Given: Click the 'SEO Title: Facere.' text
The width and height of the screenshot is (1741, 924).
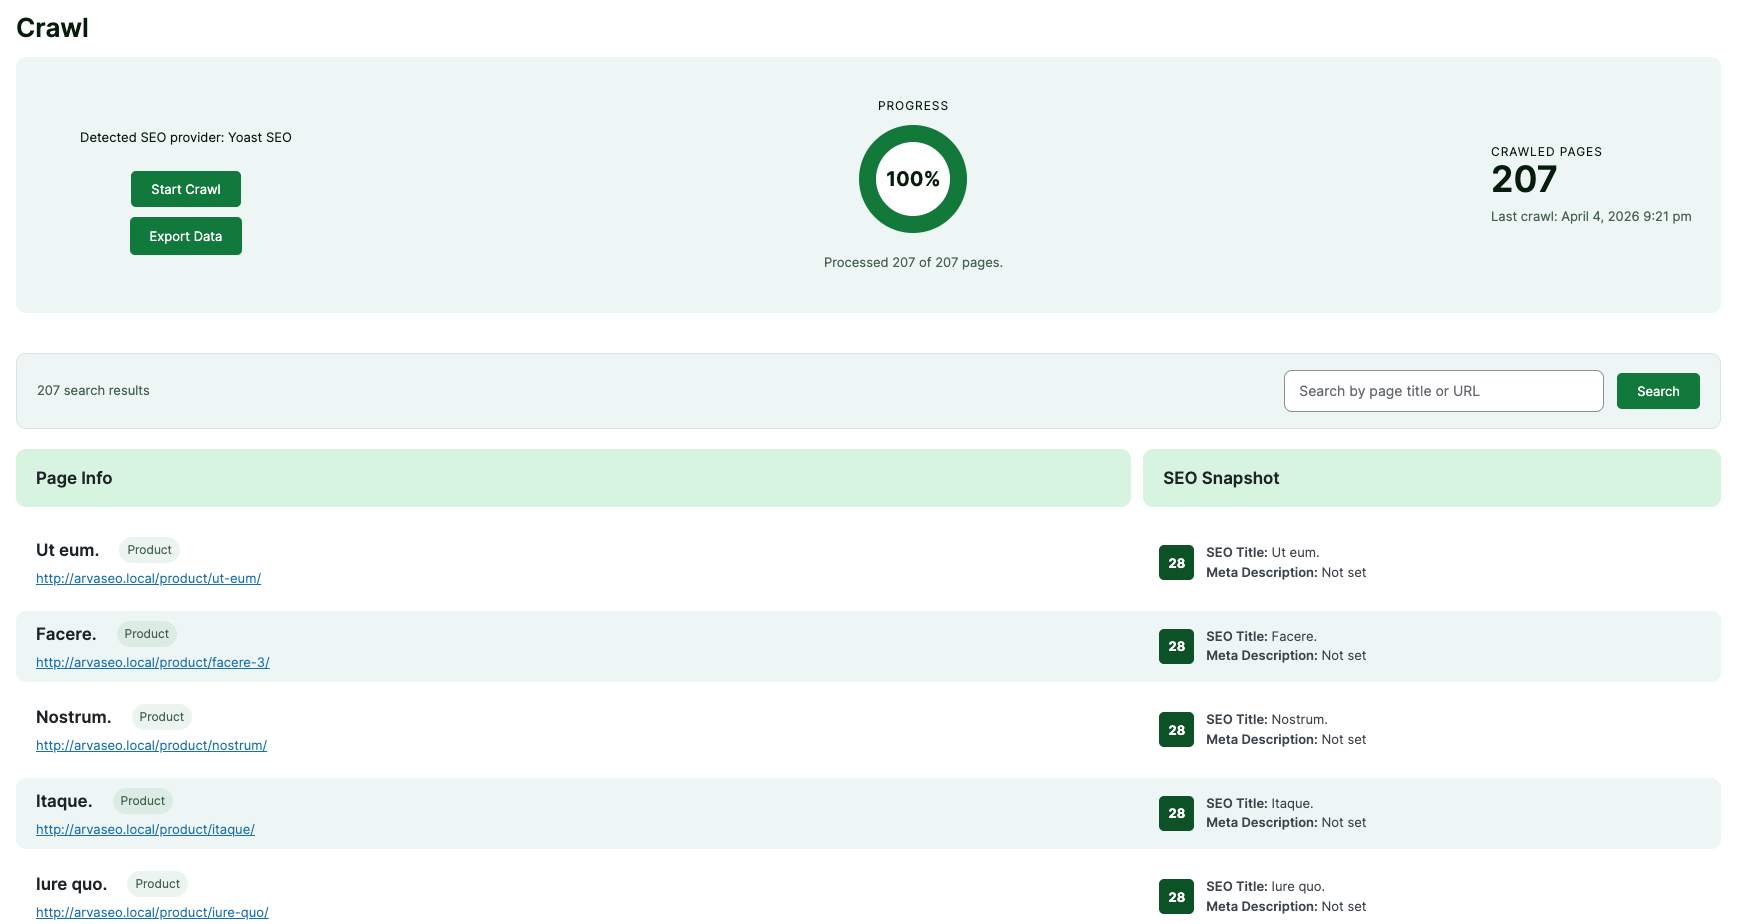Looking at the screenshot, I should (1261, 636).
